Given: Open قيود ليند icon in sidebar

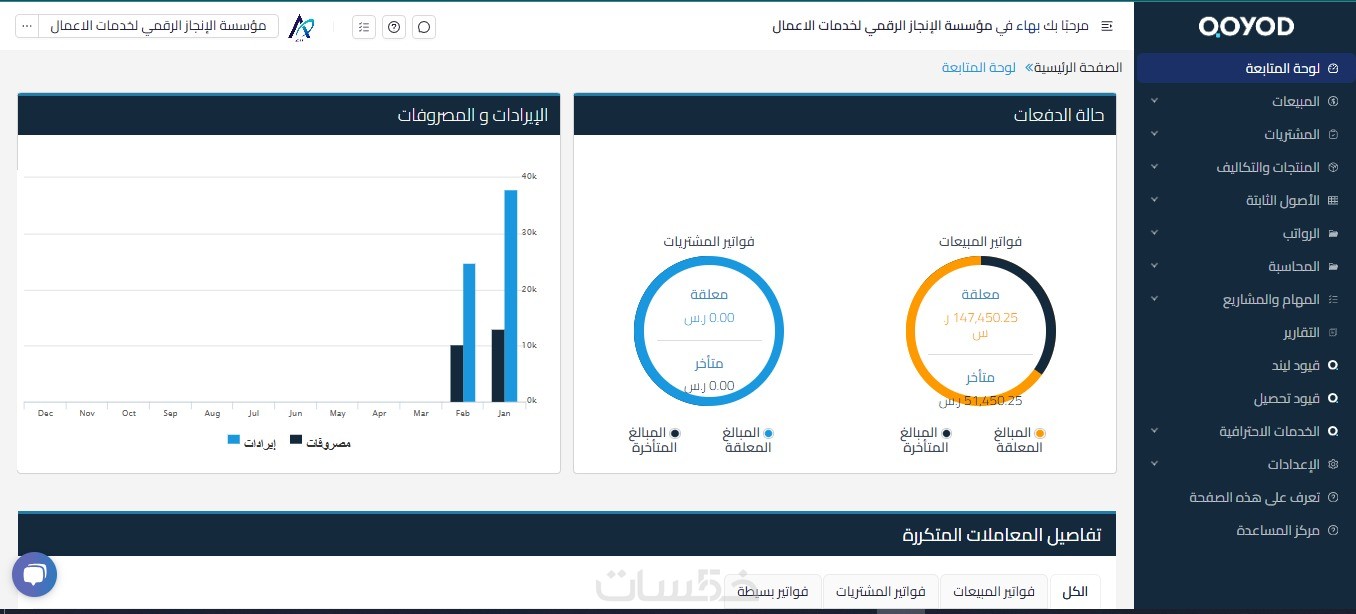Looking at the screenshot, I should (1332, 365).
